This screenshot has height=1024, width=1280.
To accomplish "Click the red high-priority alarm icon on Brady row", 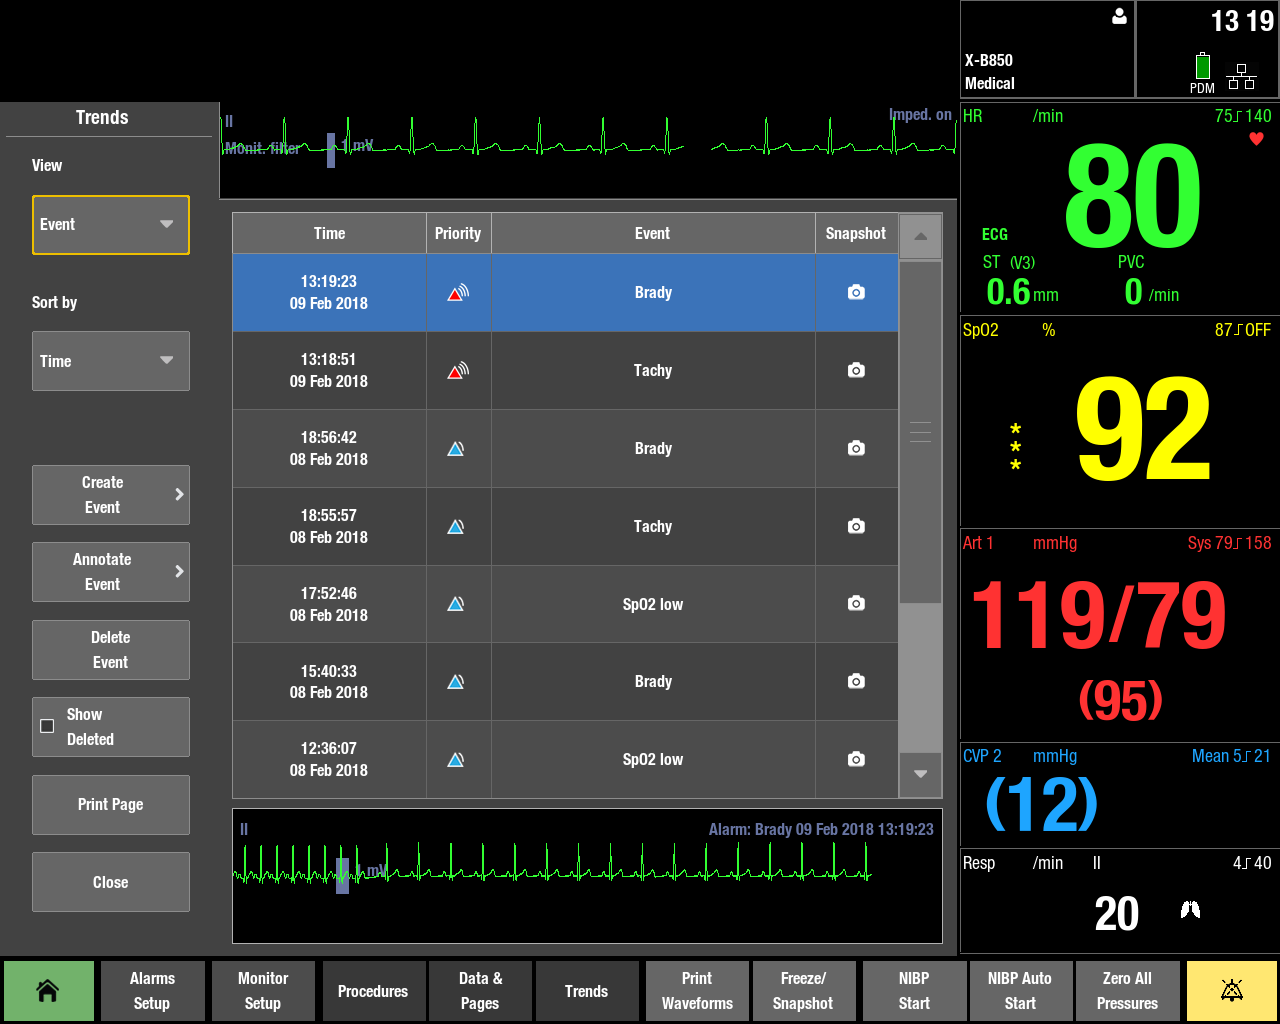I will [457, 292].
